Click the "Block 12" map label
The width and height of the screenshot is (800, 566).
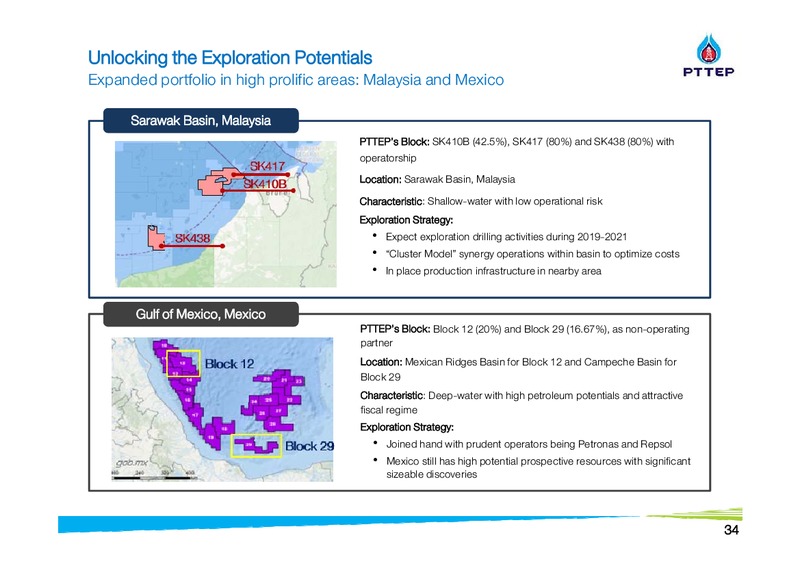tap(229, 364)
